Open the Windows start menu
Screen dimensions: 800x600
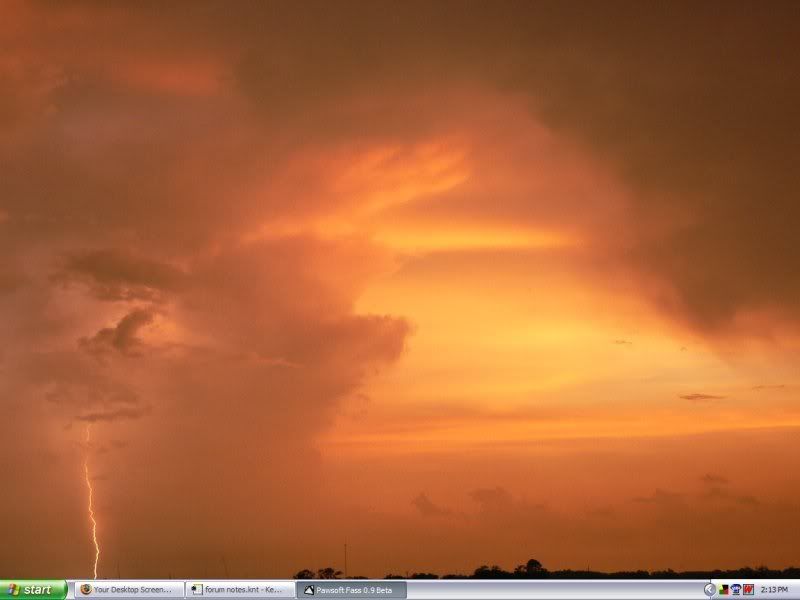[33, 590]
